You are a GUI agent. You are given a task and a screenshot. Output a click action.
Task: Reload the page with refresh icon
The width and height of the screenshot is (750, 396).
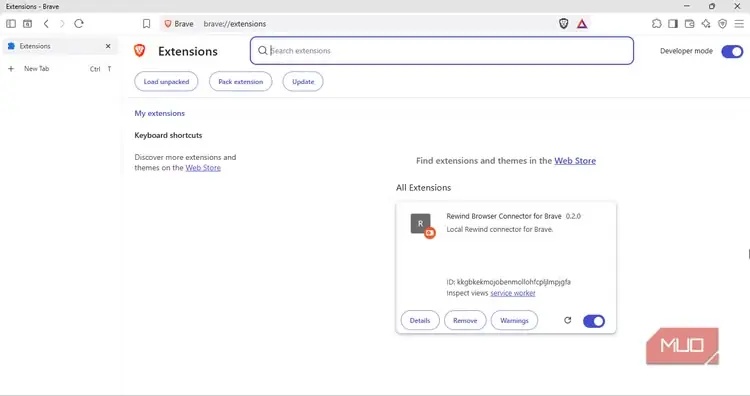(79, 23)
